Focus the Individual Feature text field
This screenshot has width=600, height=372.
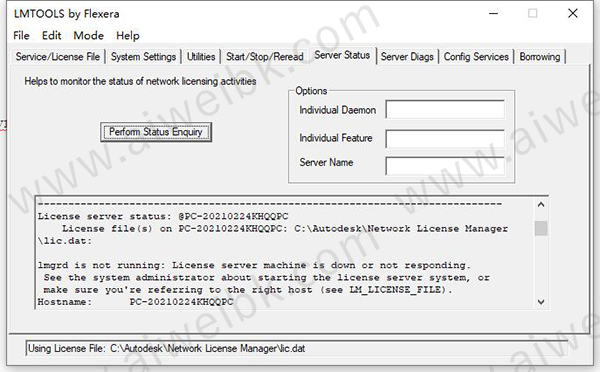(445, 138)
